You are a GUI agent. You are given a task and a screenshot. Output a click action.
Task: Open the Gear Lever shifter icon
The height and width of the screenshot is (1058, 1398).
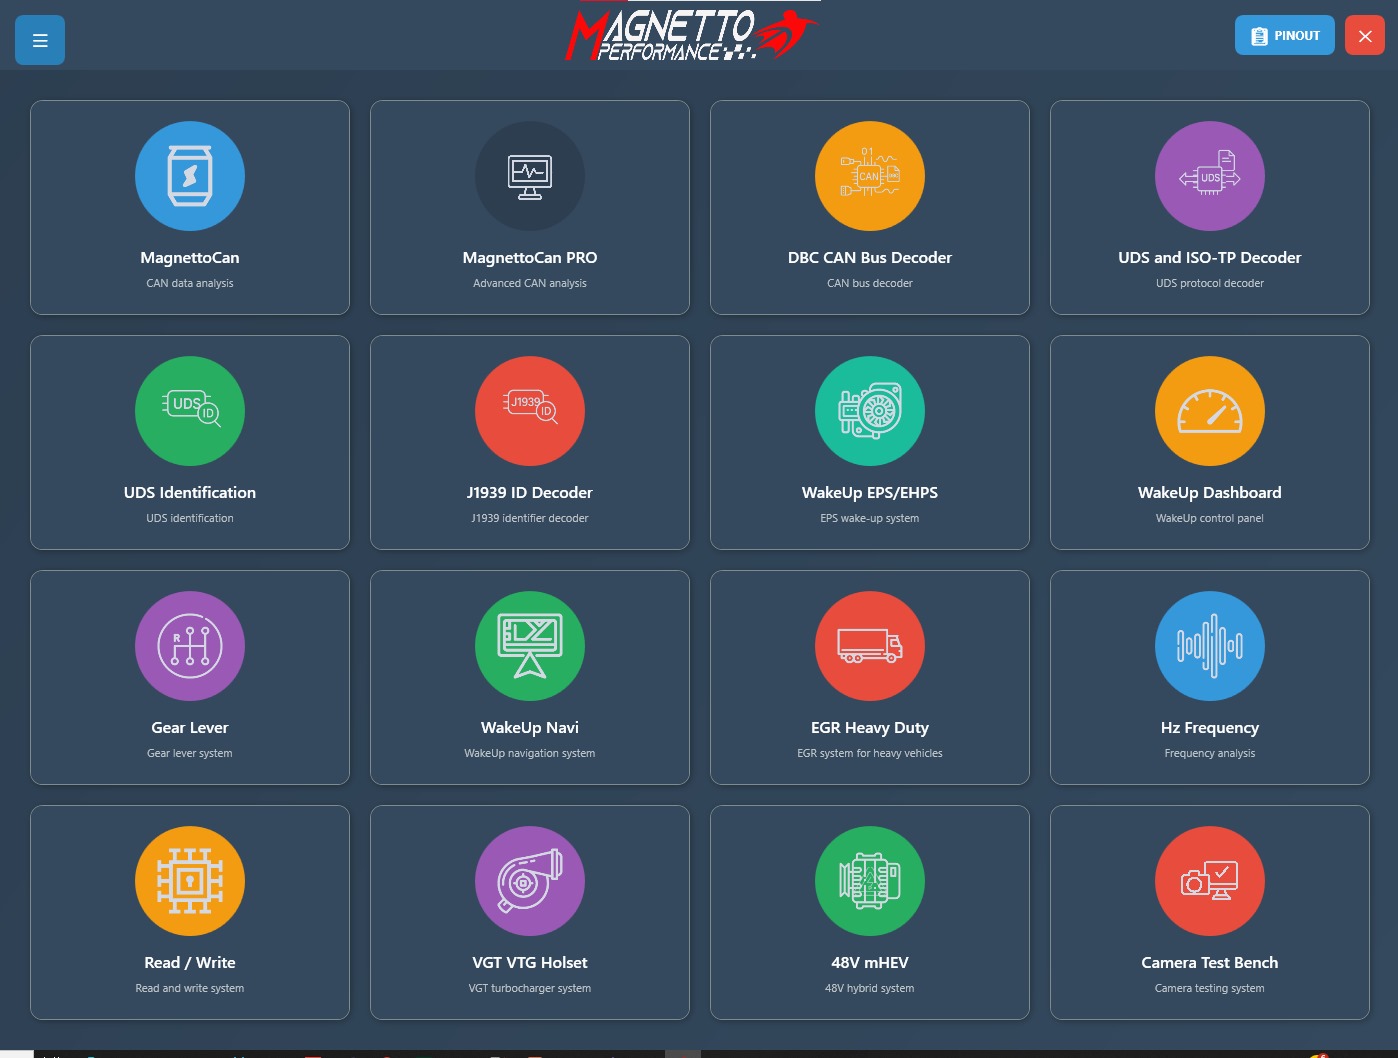coord(190,646)
